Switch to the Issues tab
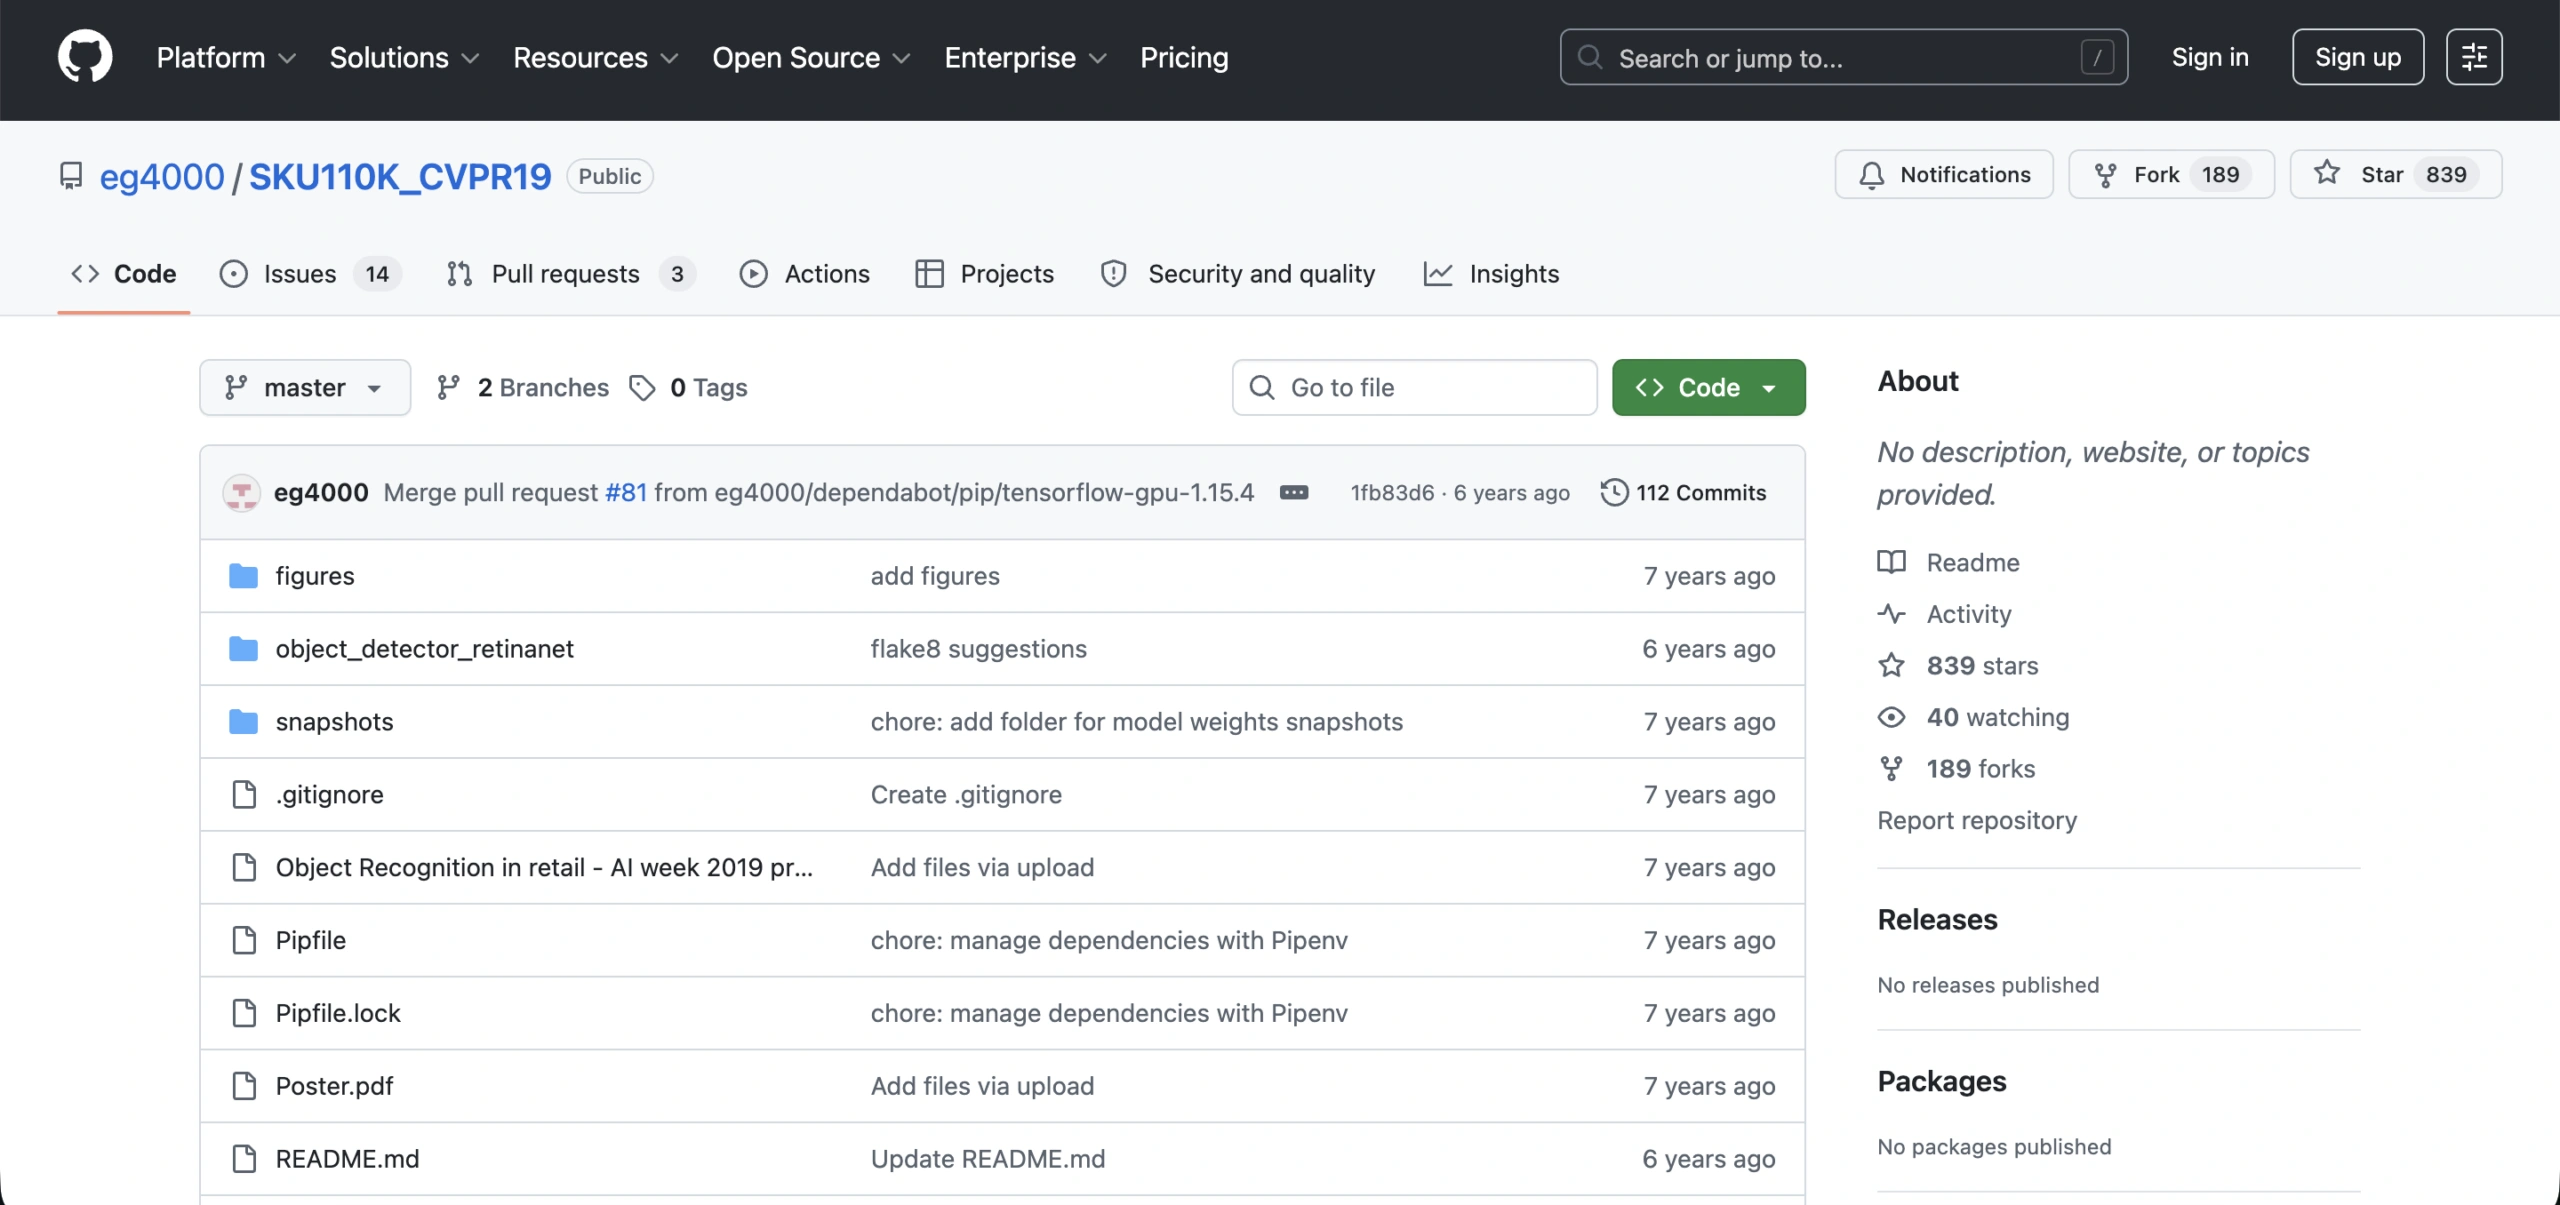This screenshot has width=2560, height=1205. pos(310,274)
